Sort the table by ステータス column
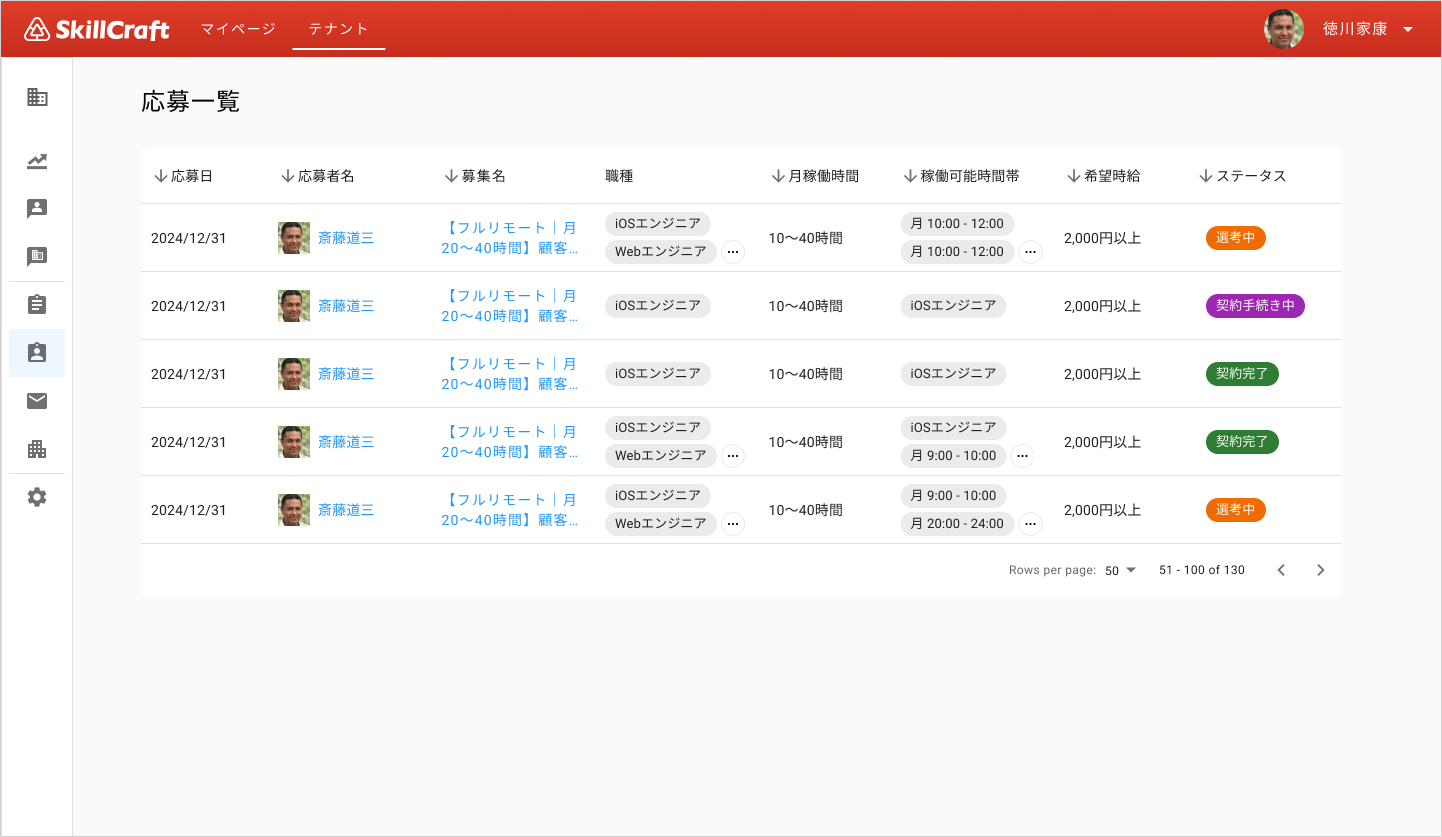The width and height of the screenshot is (1442, 837). click(x=1242, y=176)
